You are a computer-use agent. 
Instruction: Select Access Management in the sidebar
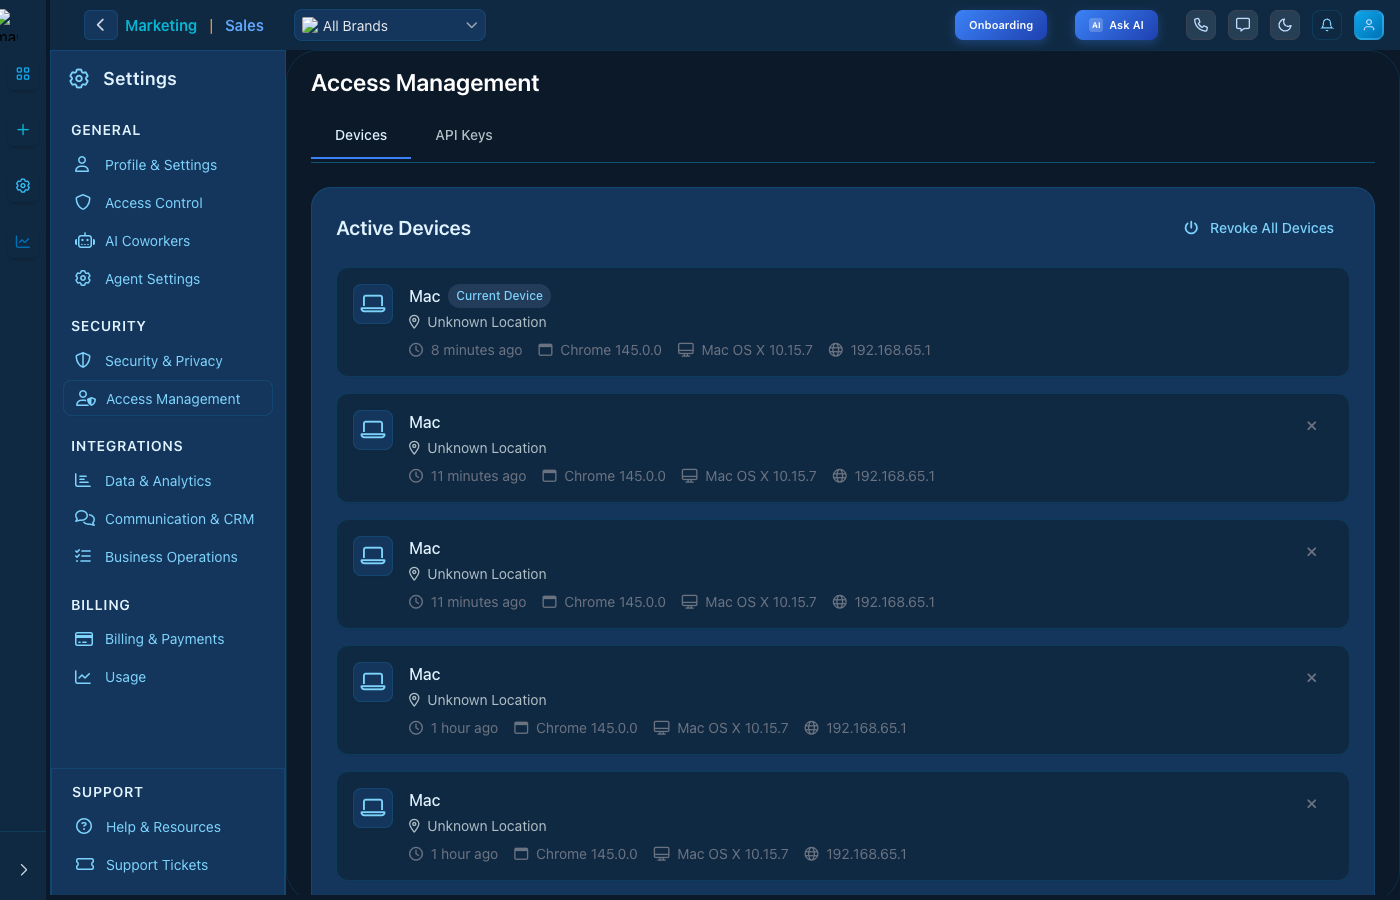[168, 399]
